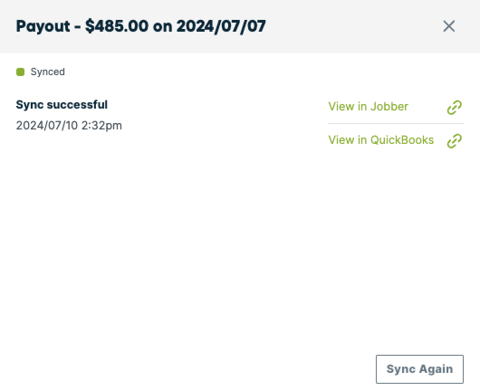
Task: Click the Sync successful heading
Action: click(x=62, y=105)
